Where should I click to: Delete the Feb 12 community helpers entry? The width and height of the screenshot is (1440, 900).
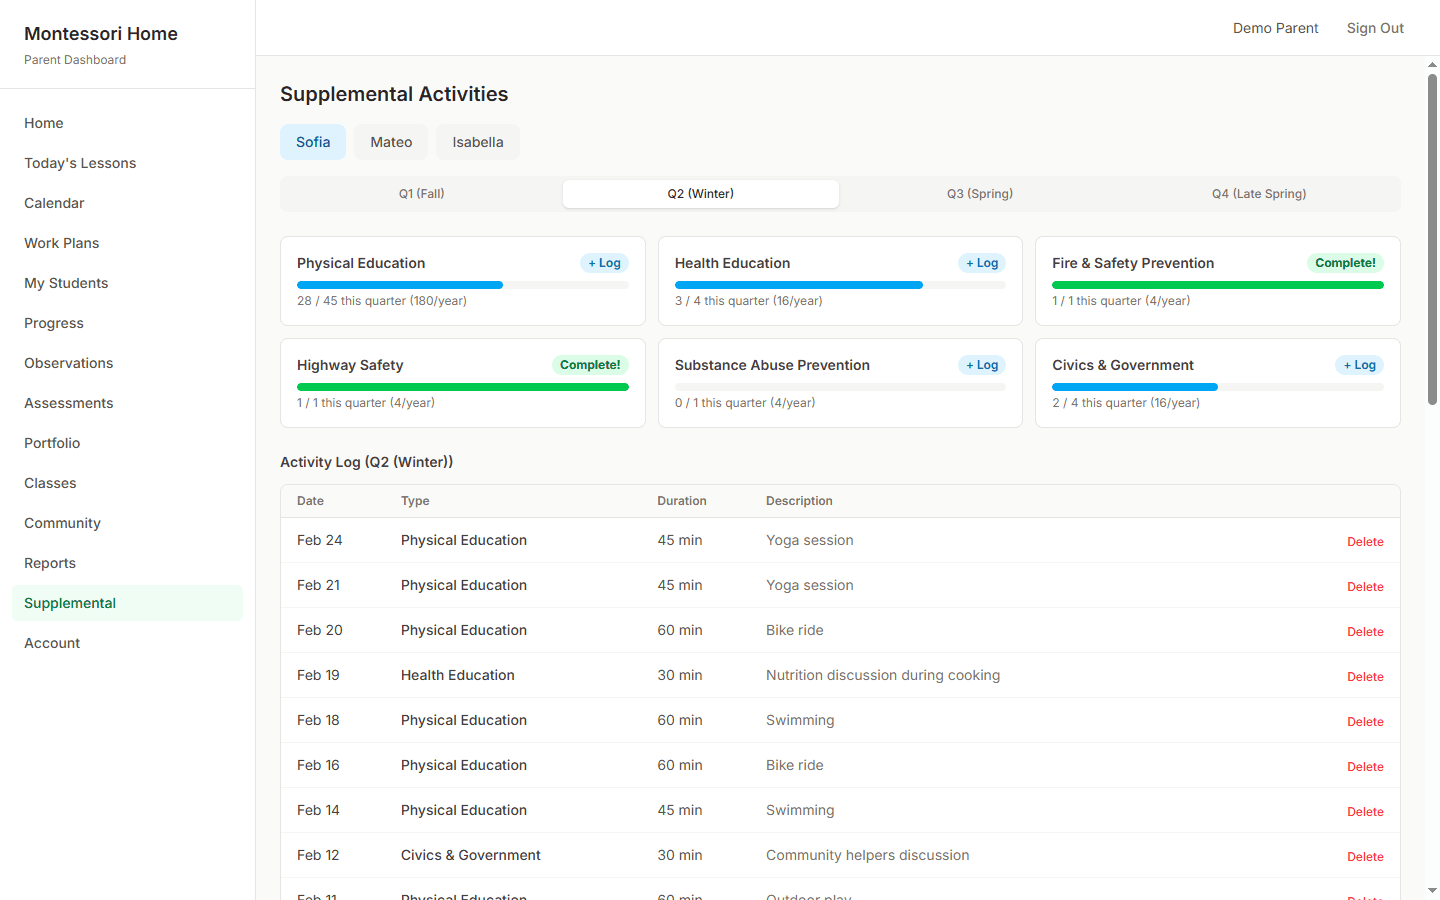1365,856
